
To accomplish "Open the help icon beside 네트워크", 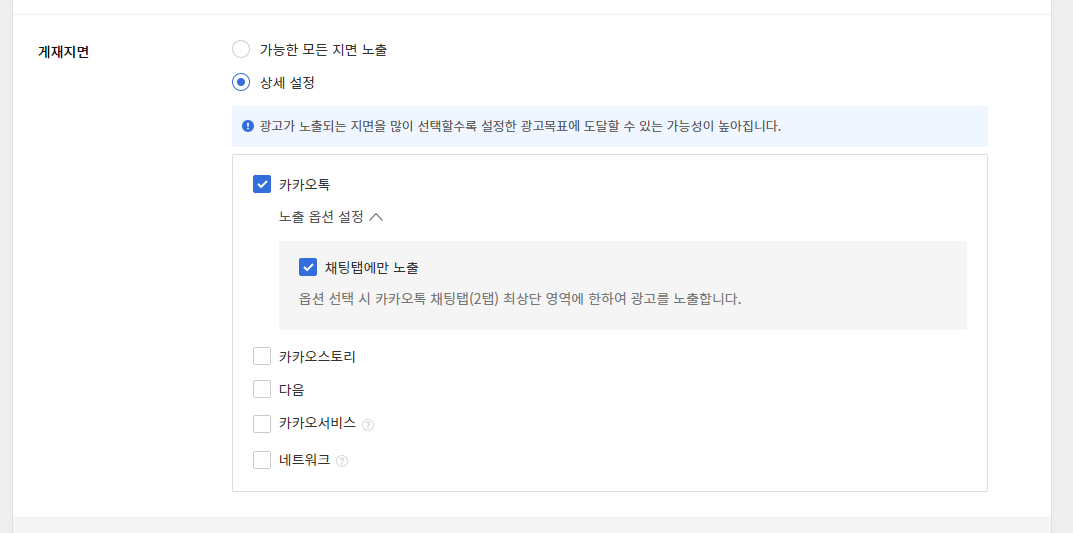I will [342, 461].
